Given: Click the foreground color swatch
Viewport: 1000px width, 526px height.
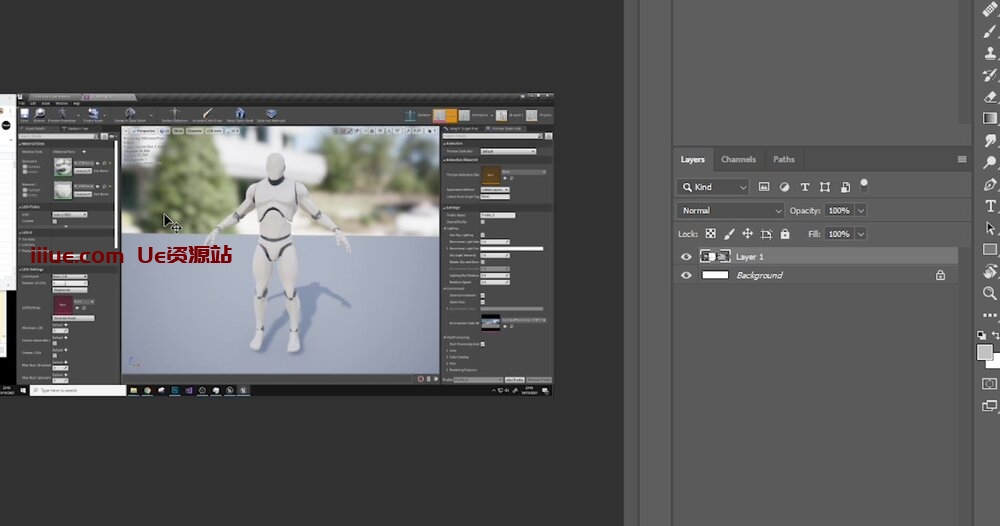Looking at the screenshot, I should point(984,352).
